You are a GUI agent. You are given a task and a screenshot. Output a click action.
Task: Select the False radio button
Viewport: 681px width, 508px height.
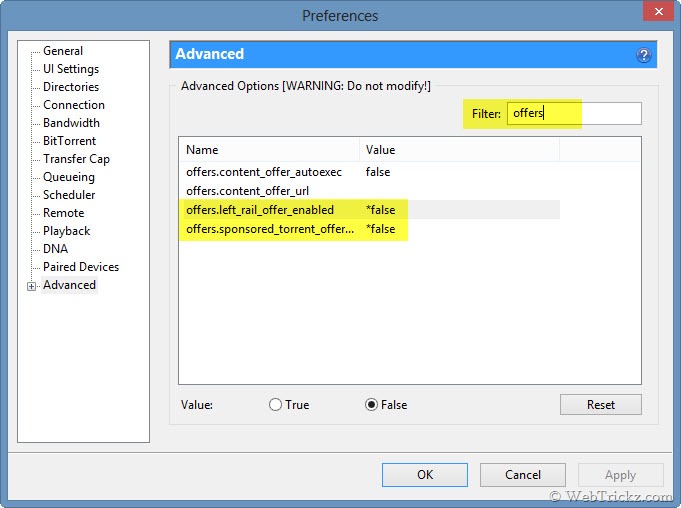pos(371,405)
